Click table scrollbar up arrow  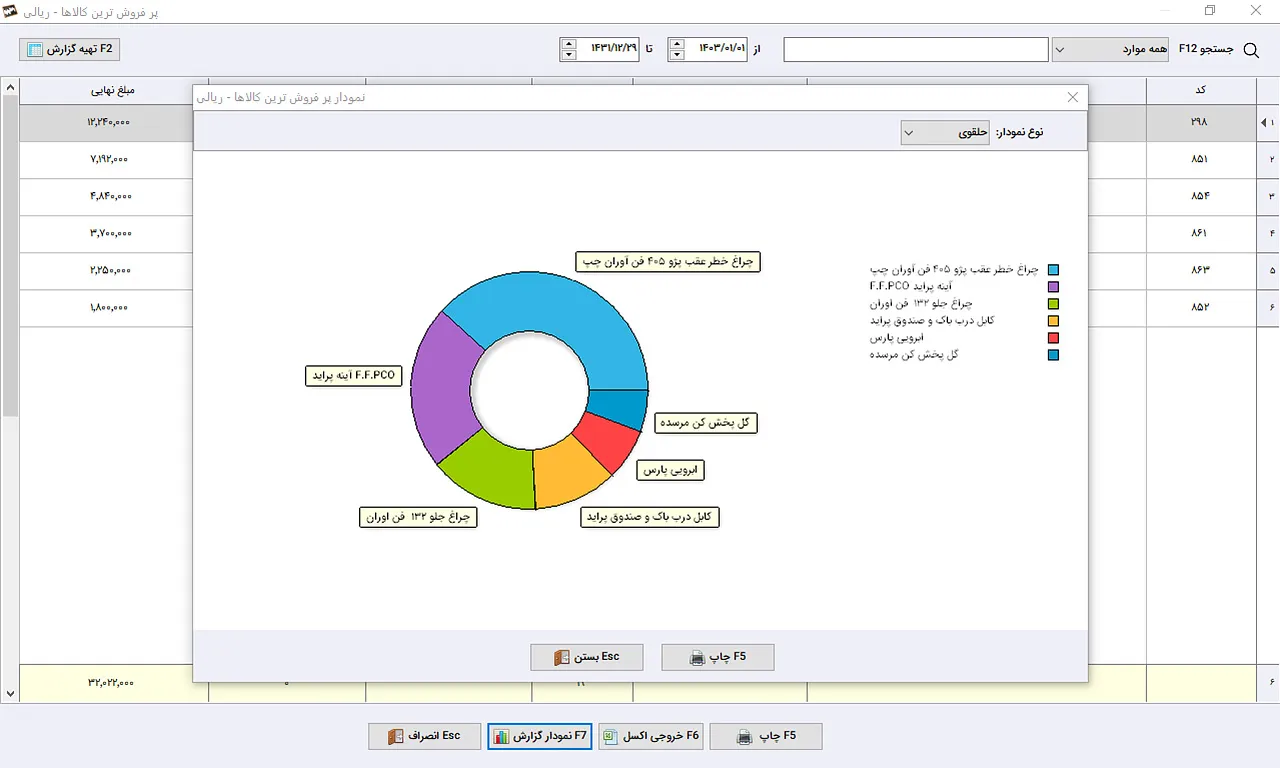click(10, 88)
